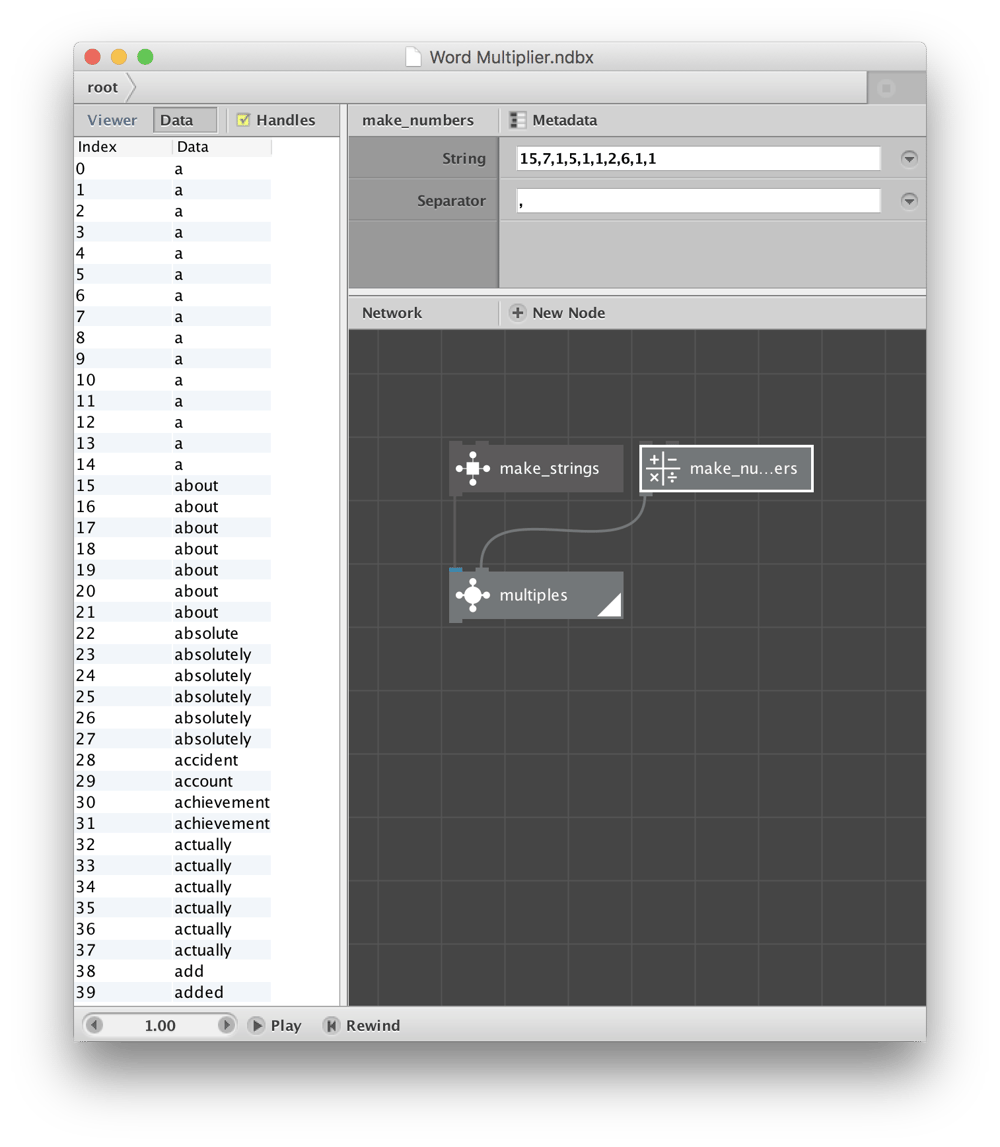Select row 30 achievement
This screenshot has height=1147, width=1000.
point(173,802)
